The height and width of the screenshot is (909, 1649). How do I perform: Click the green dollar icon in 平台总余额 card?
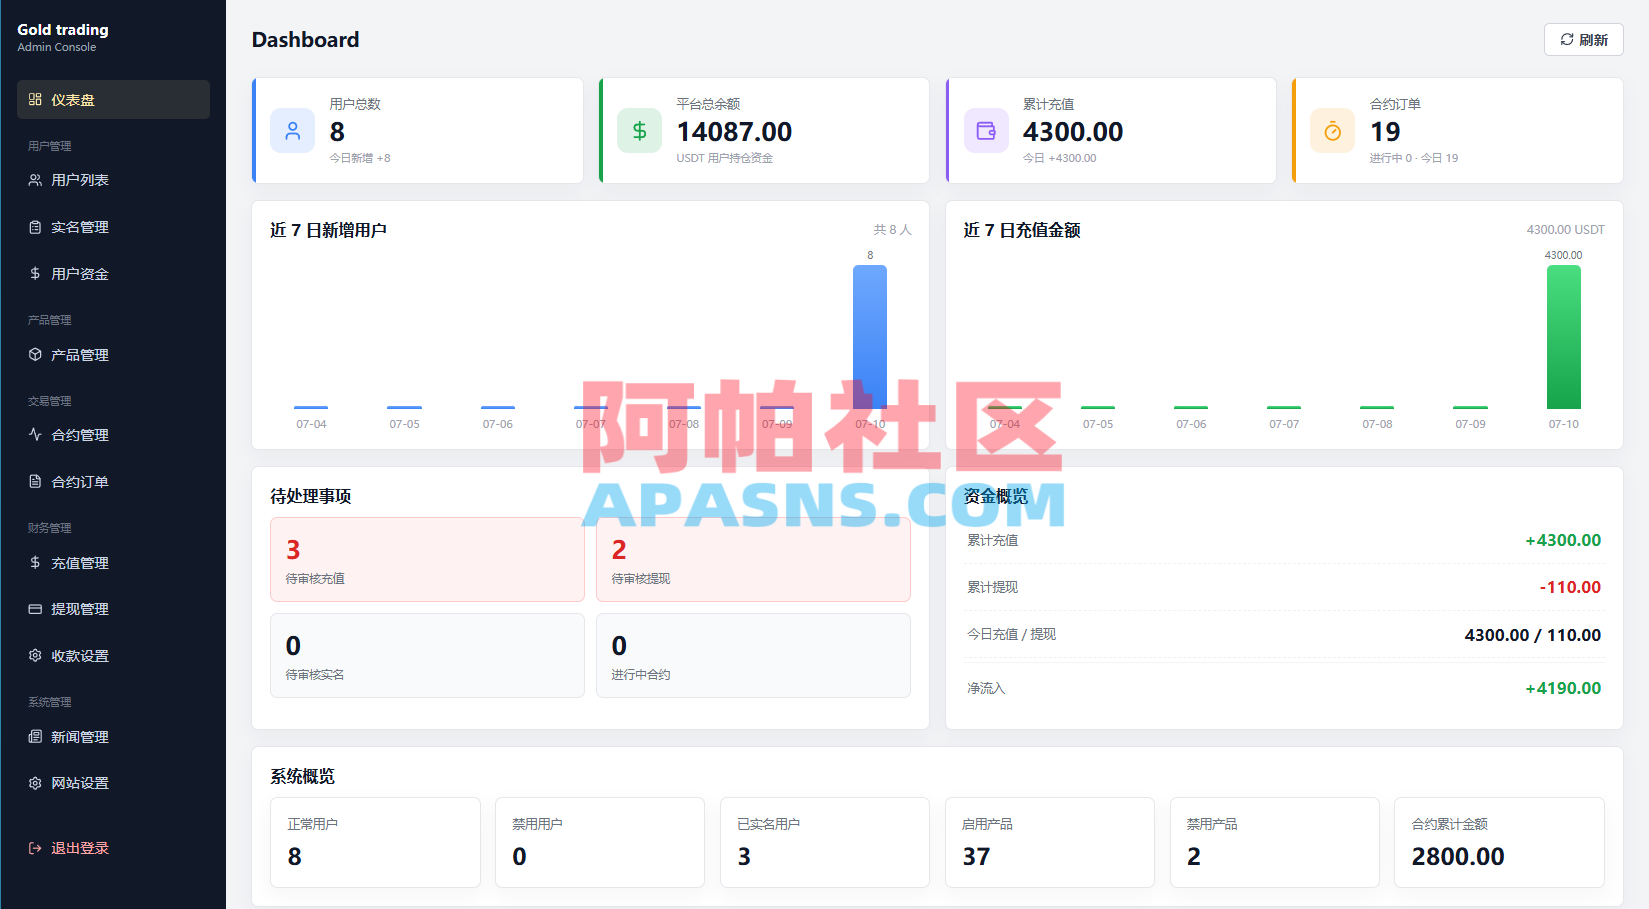(640, 131)
